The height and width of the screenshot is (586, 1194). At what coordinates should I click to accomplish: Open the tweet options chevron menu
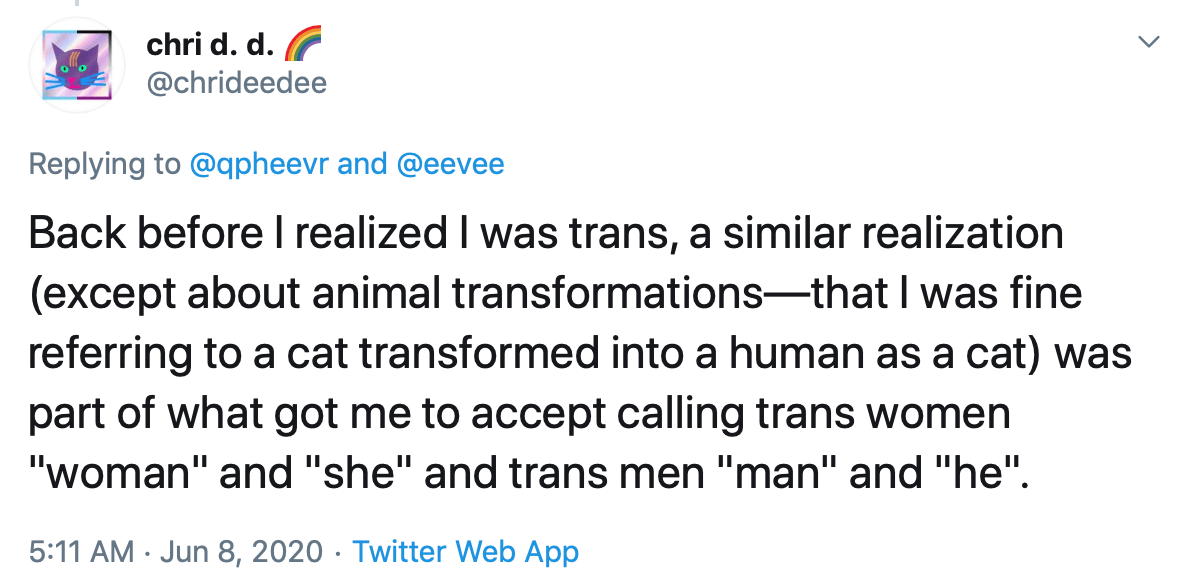tap(1148, 41)
